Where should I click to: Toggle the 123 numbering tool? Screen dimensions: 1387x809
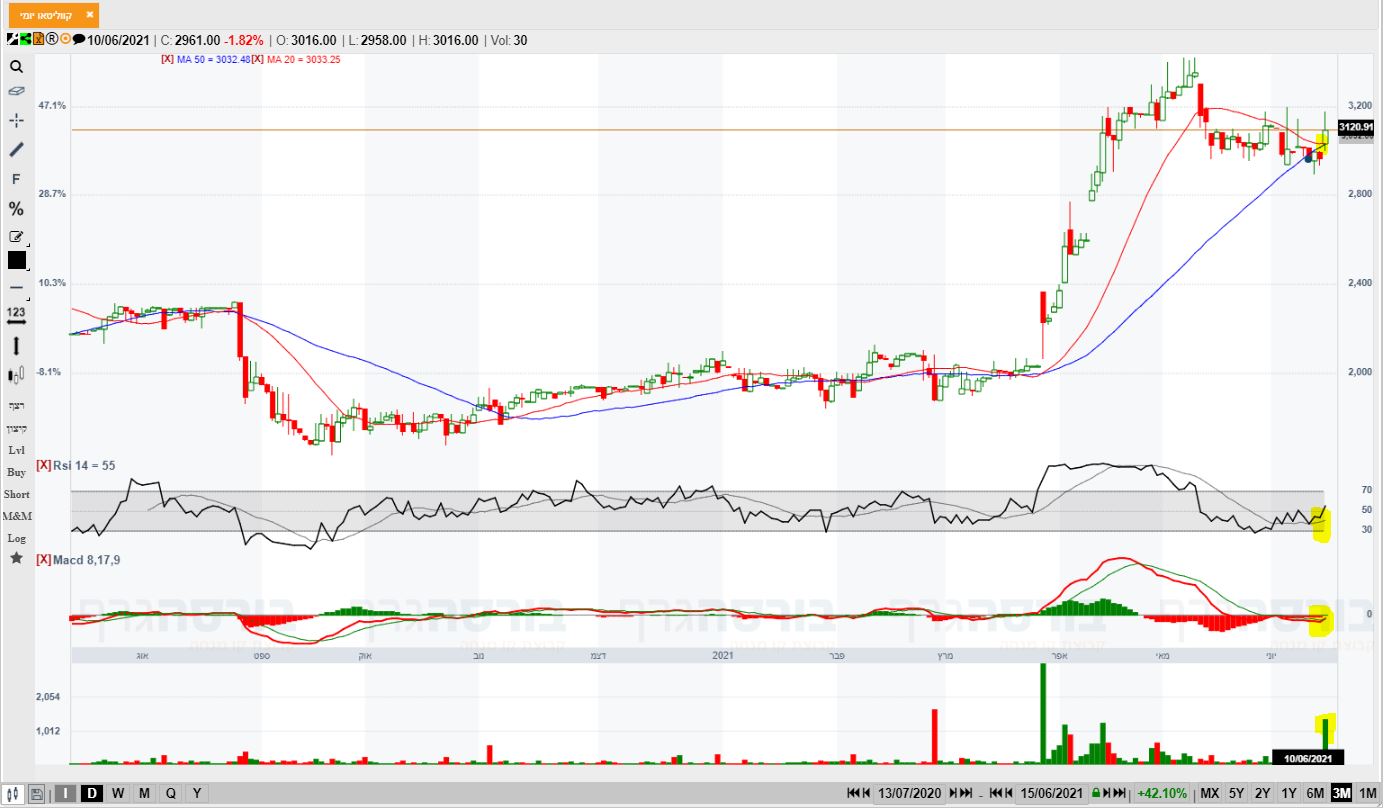click(x=16, y=314)
